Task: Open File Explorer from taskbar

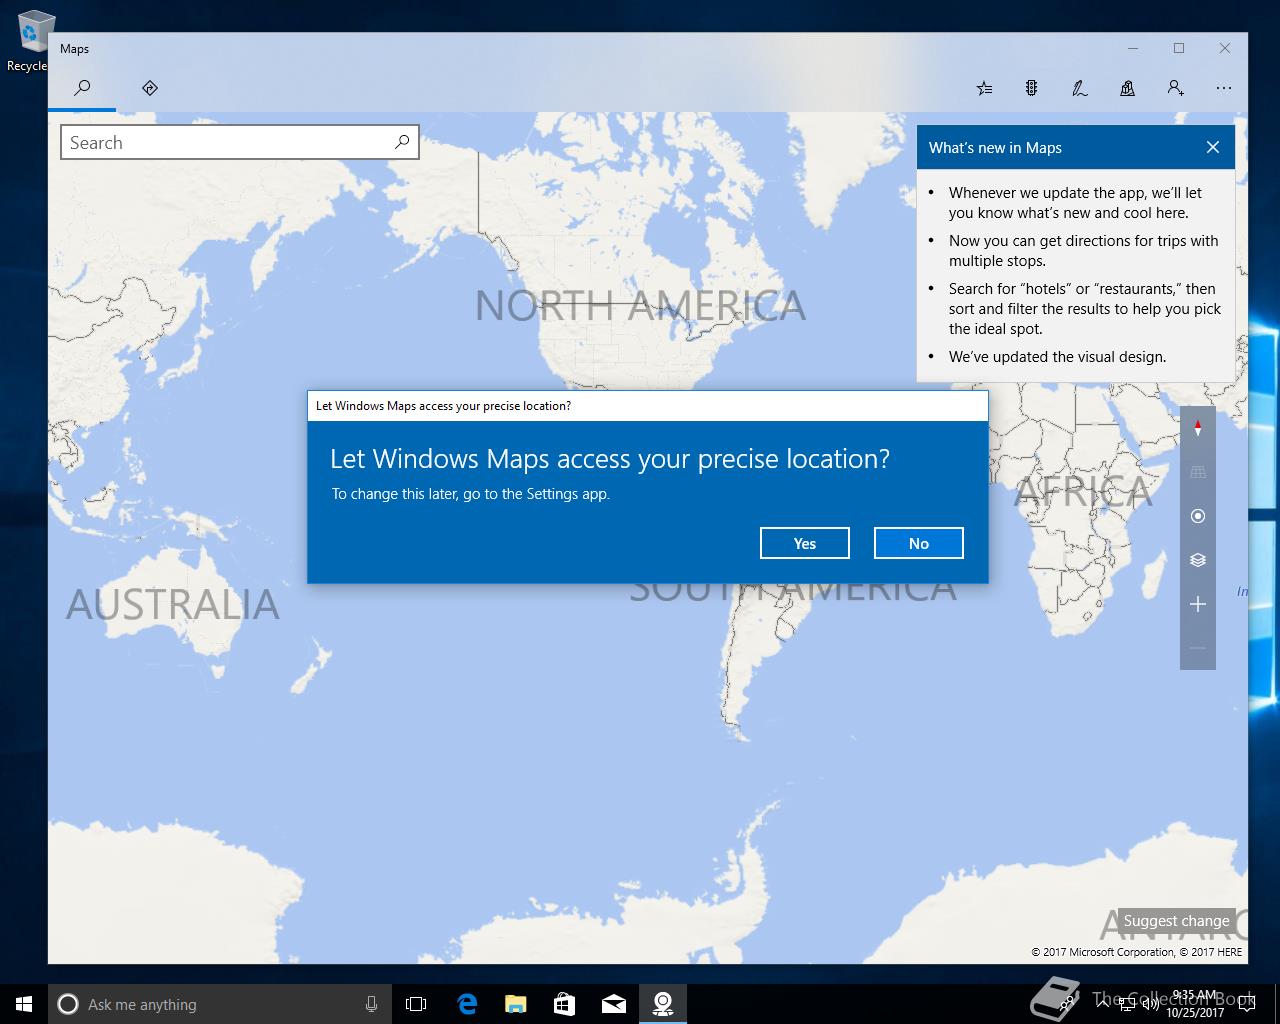Action: coord(516,1004)
